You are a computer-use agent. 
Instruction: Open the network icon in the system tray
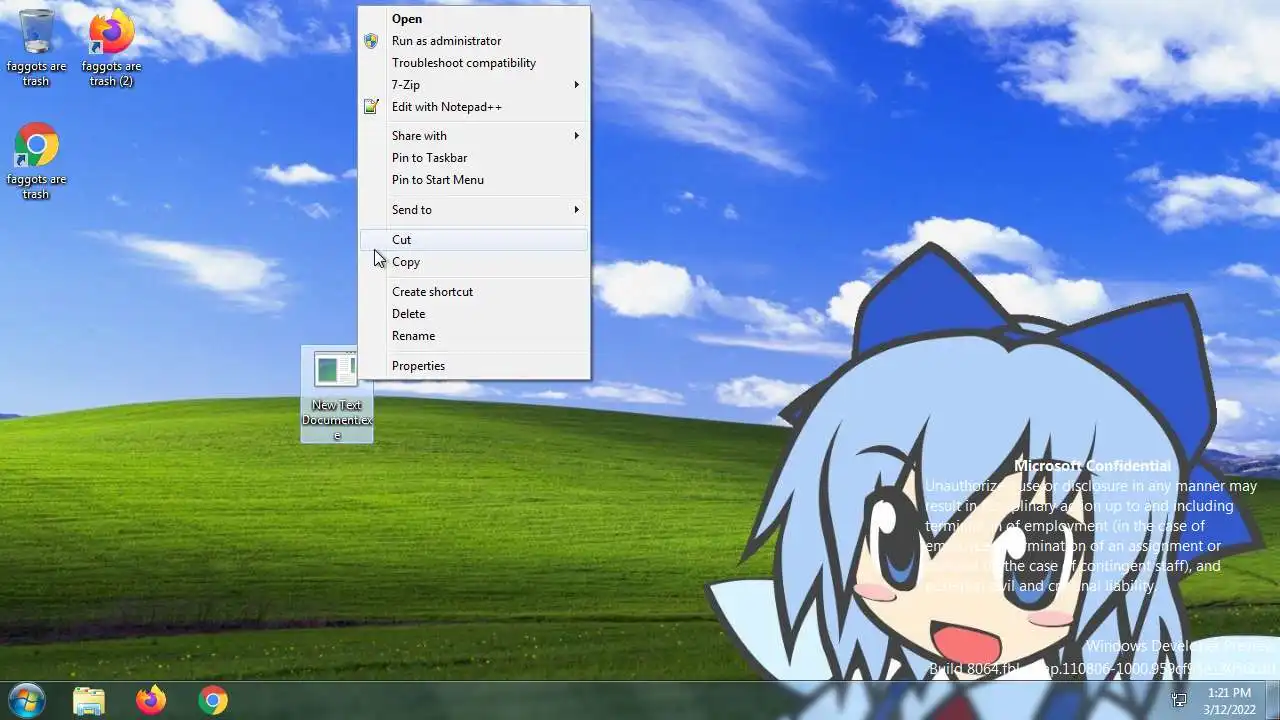[x=1179, y=700]
